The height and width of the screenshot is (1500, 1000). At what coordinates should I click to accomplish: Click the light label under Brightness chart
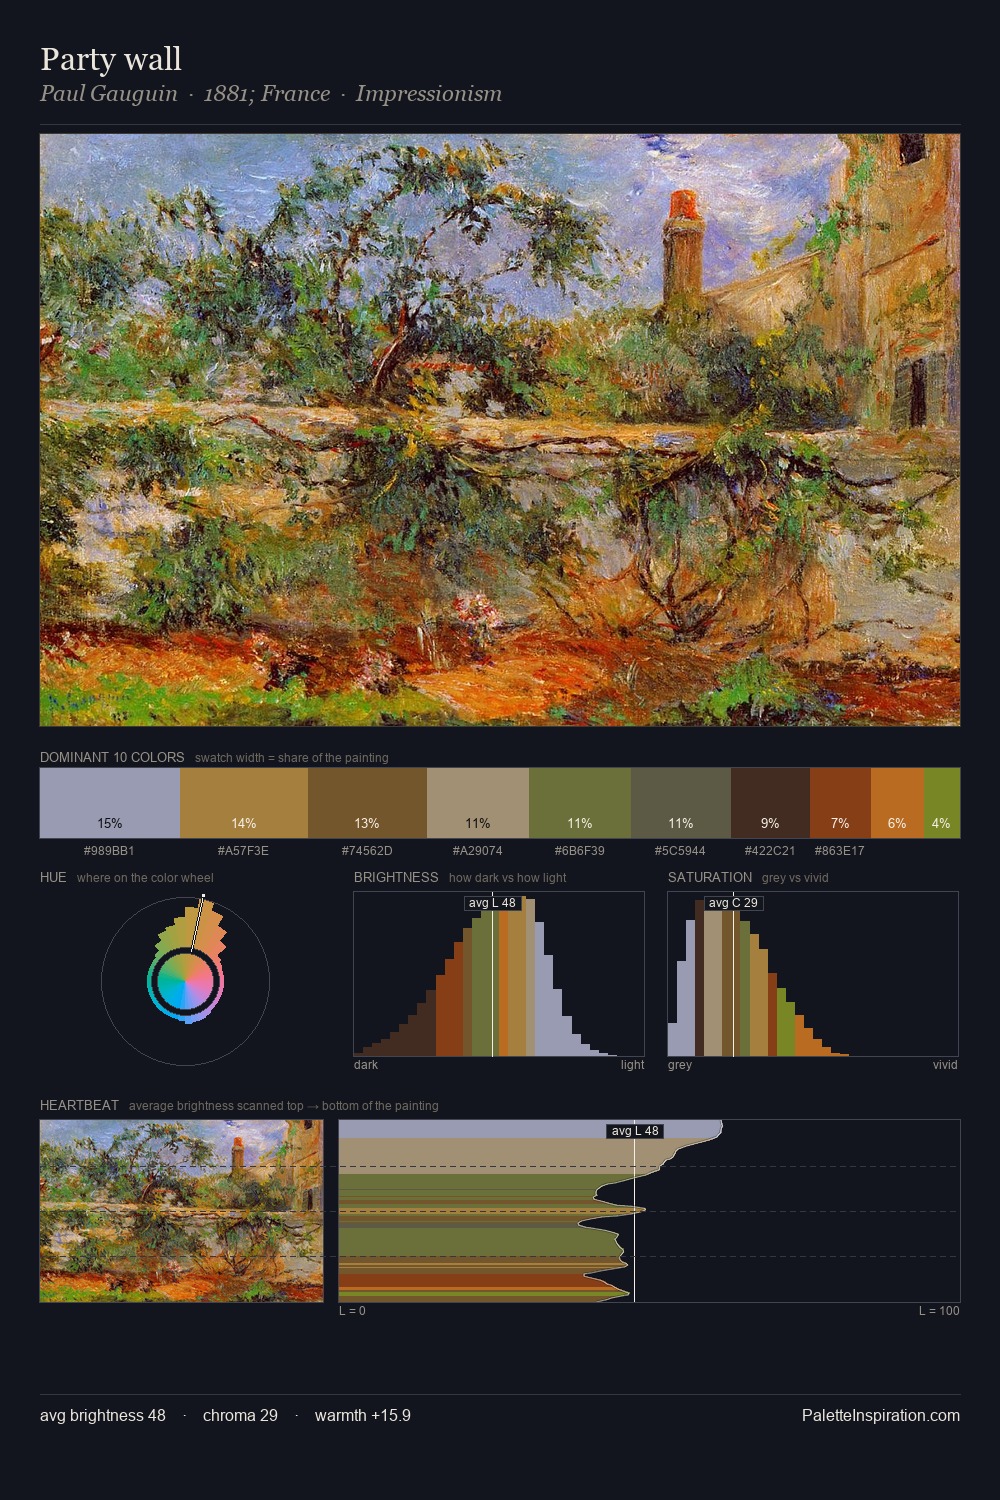633,1065
